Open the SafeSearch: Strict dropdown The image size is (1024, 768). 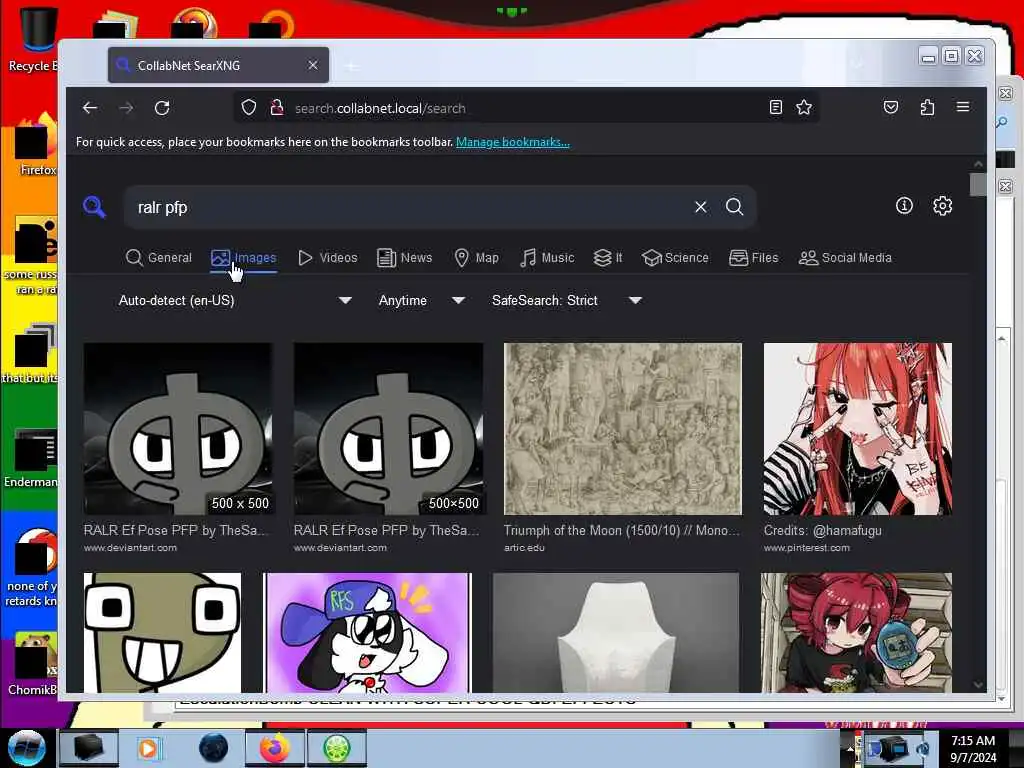[567, 300]
